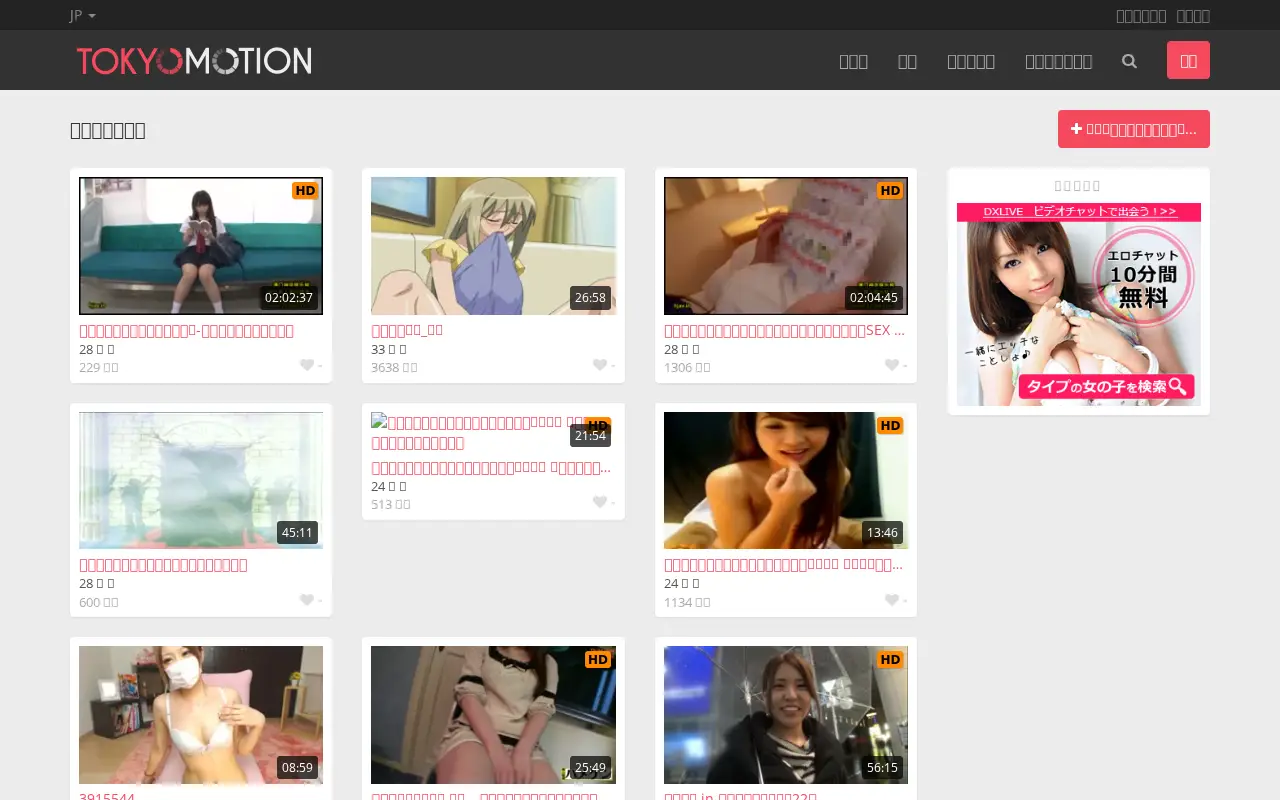
Task: Click the 56:15 duration label
Action: click(x=882, y=767)
